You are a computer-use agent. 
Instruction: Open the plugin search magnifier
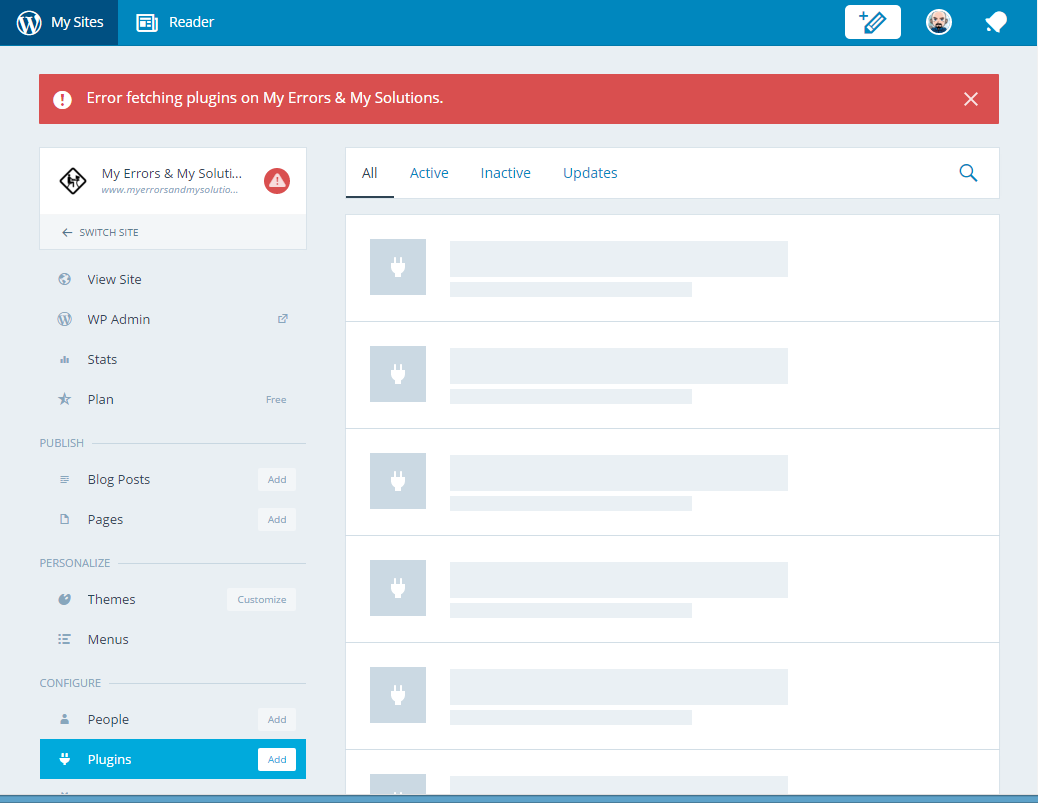(x=968, y=173)
